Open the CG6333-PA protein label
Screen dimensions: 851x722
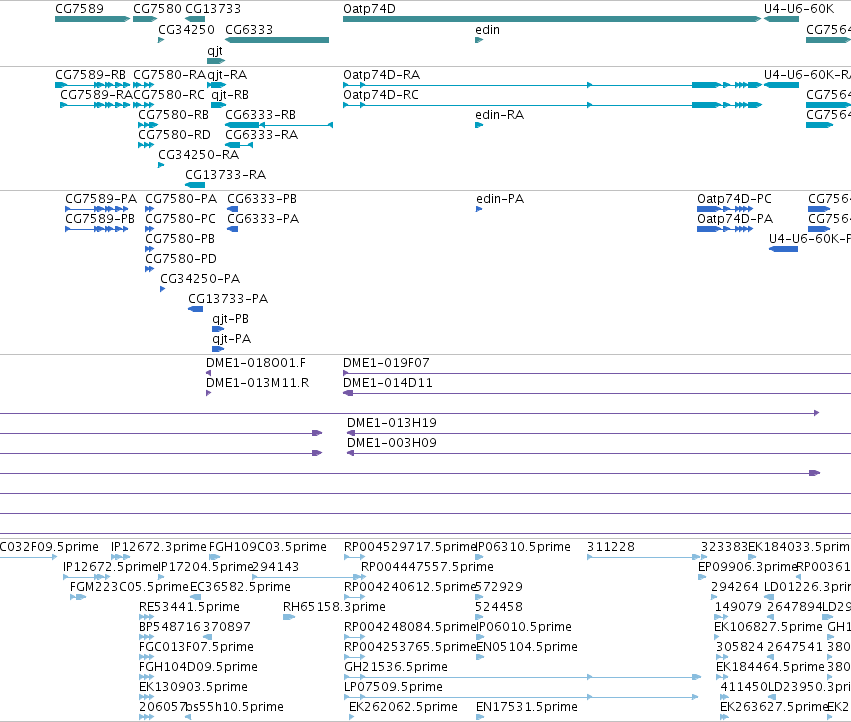click(263, 219)
